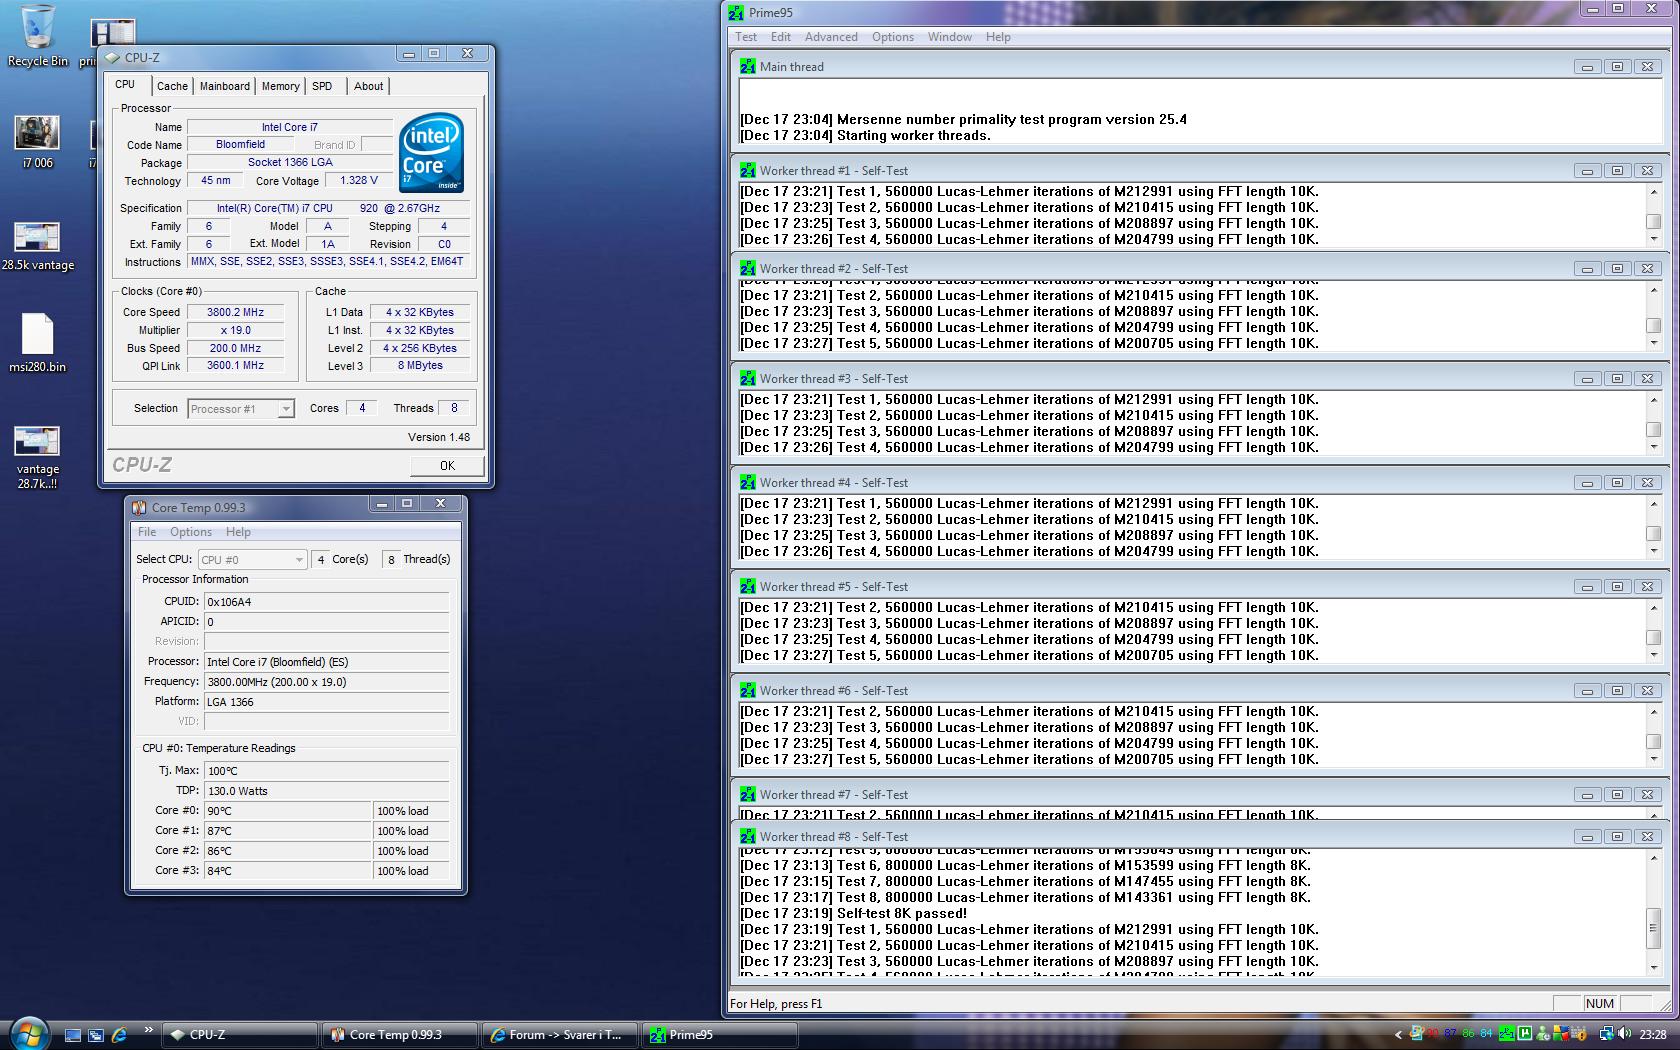Open the Window menu in Prime95
This screenshot has height=1050, width=1680.
(x=950, y=37)
